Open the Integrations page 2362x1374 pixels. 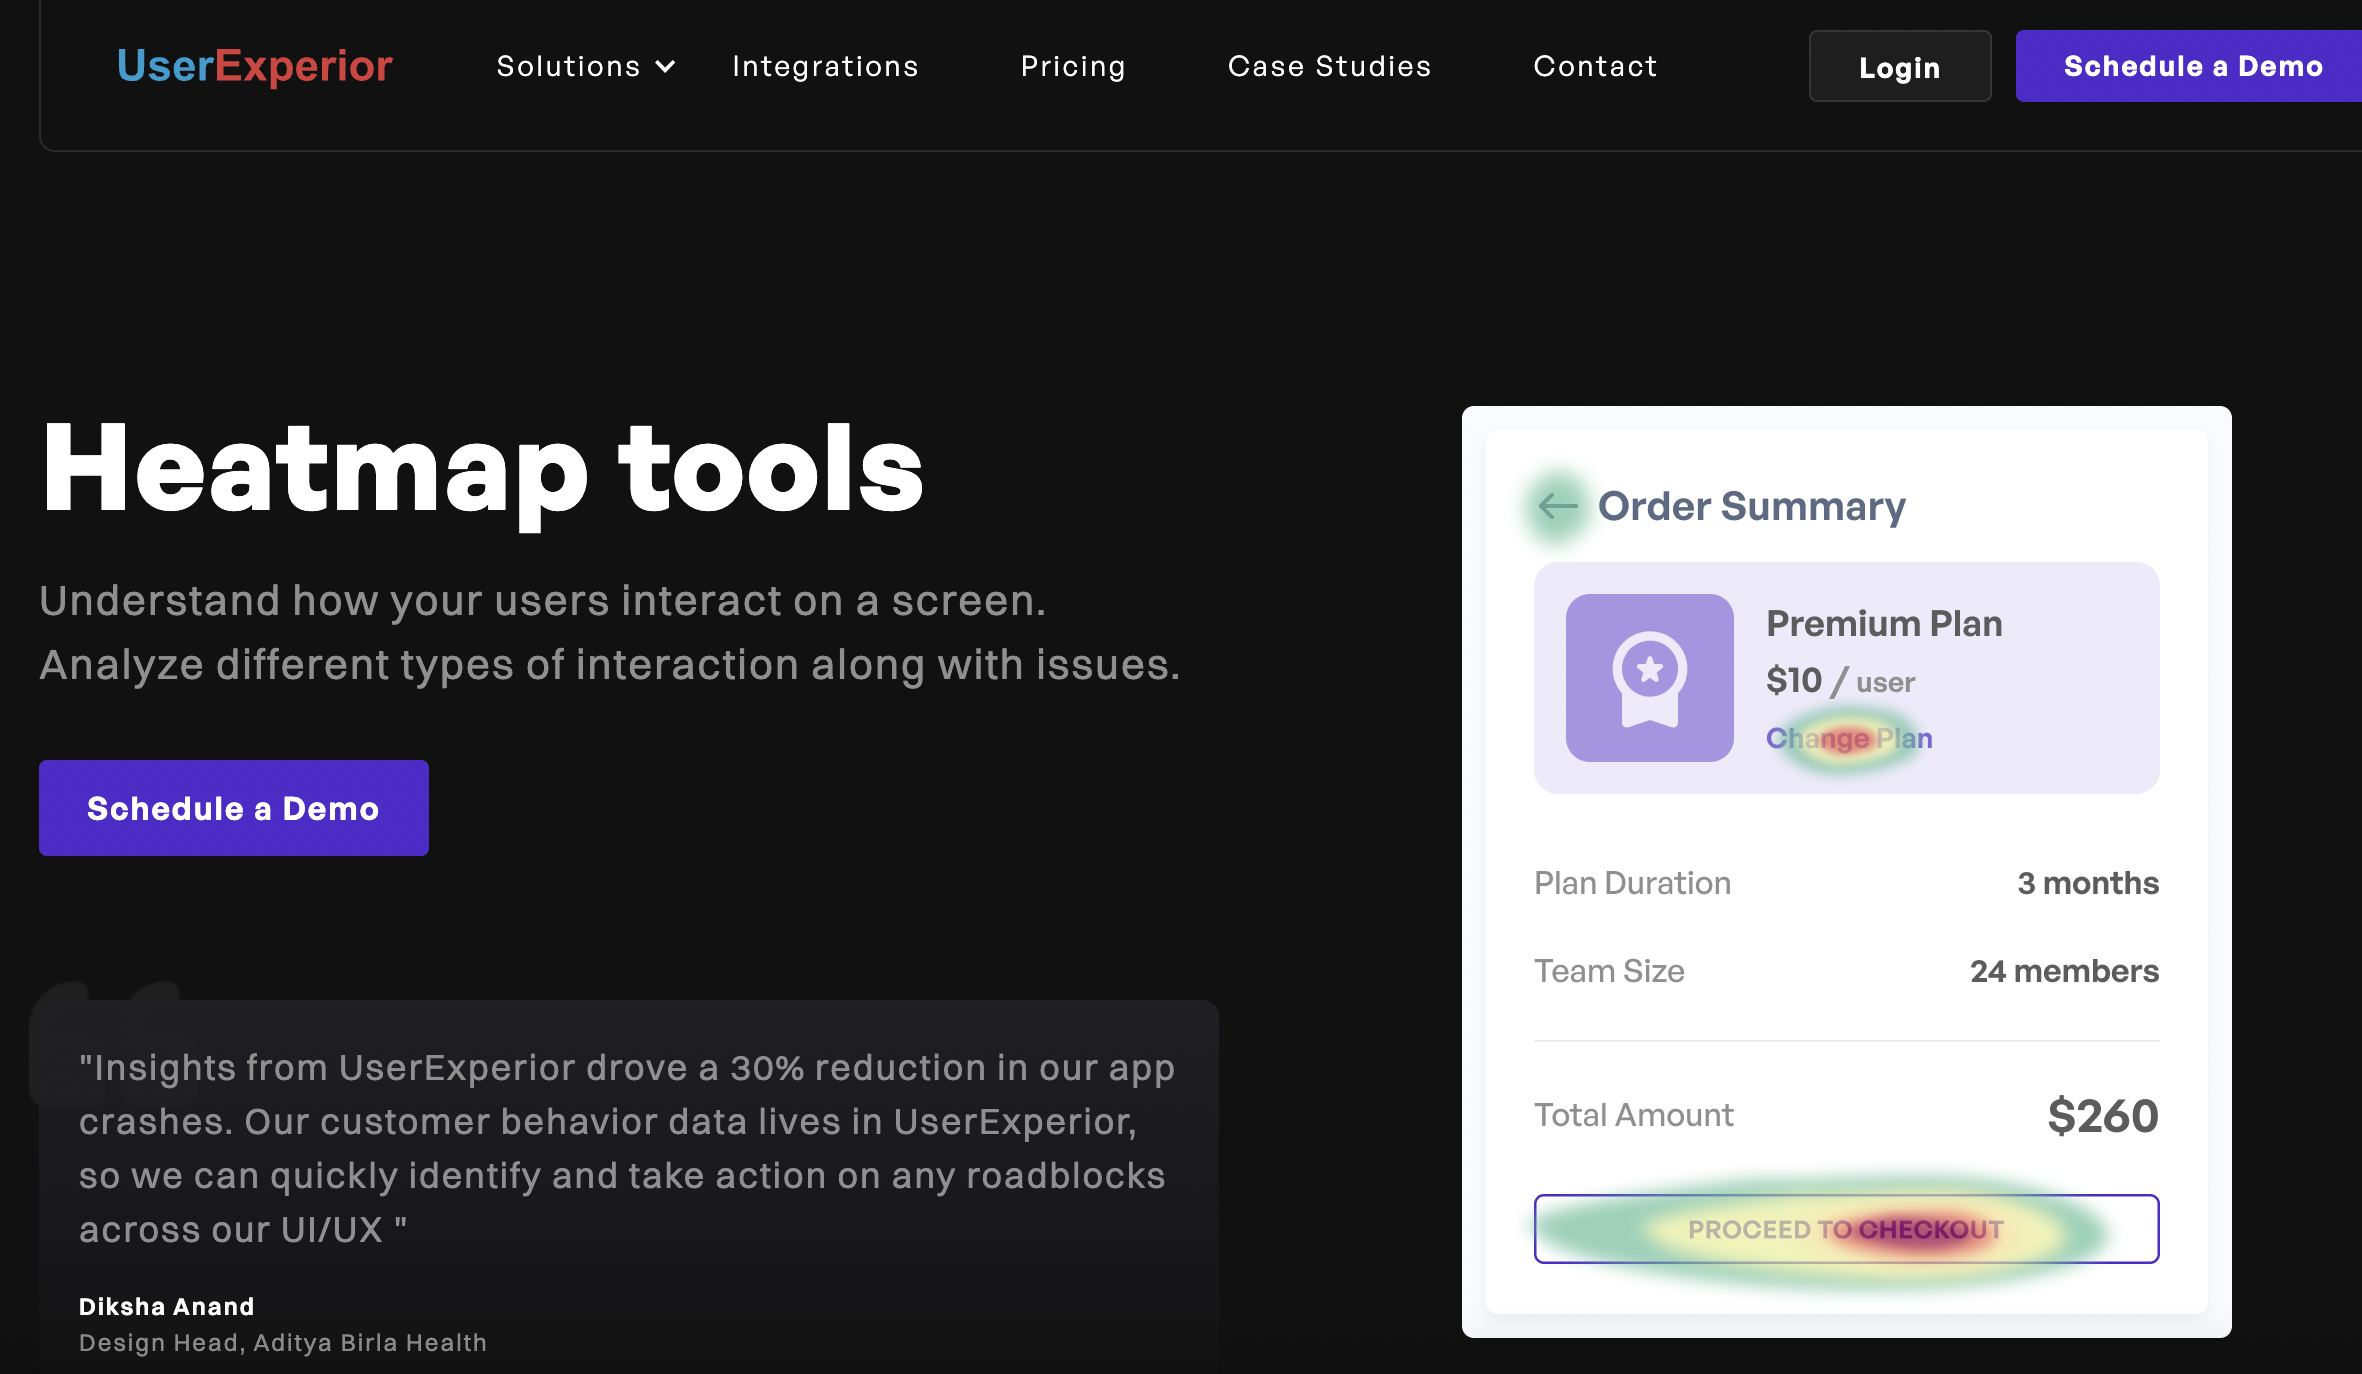pos(825,66)
